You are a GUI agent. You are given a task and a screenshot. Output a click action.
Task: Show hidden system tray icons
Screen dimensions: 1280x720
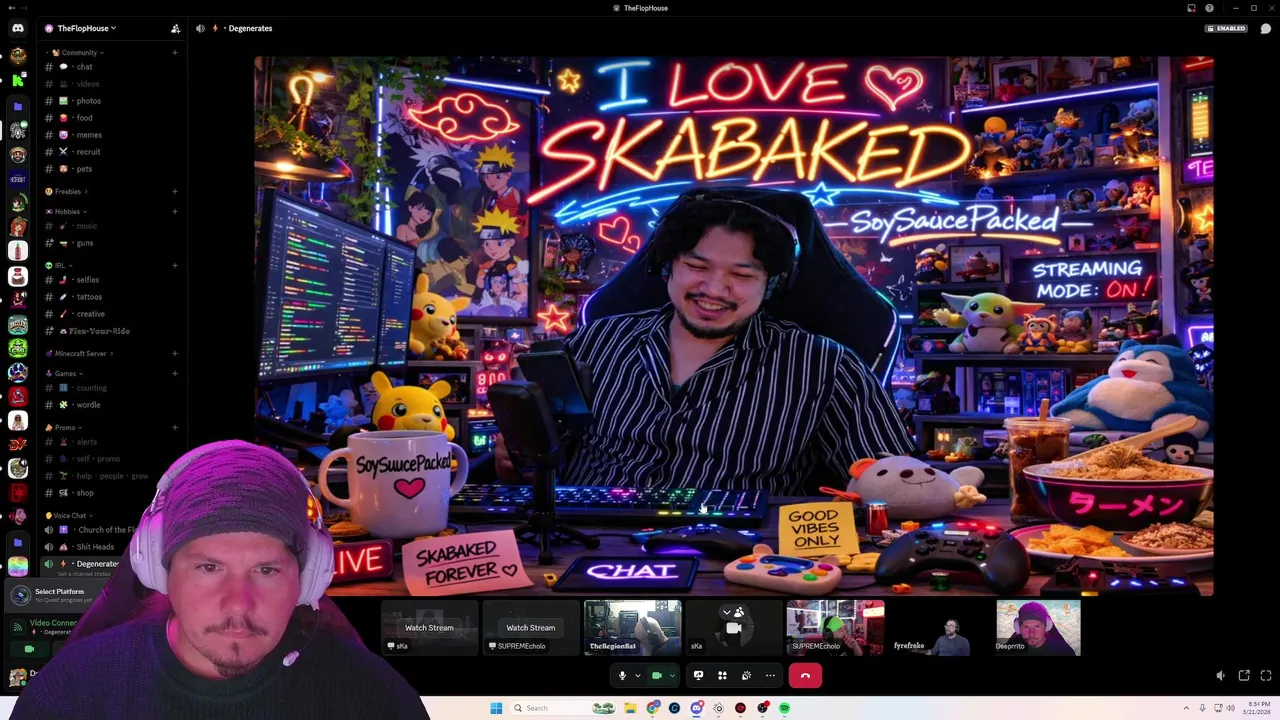click(x=1186, y=708)
